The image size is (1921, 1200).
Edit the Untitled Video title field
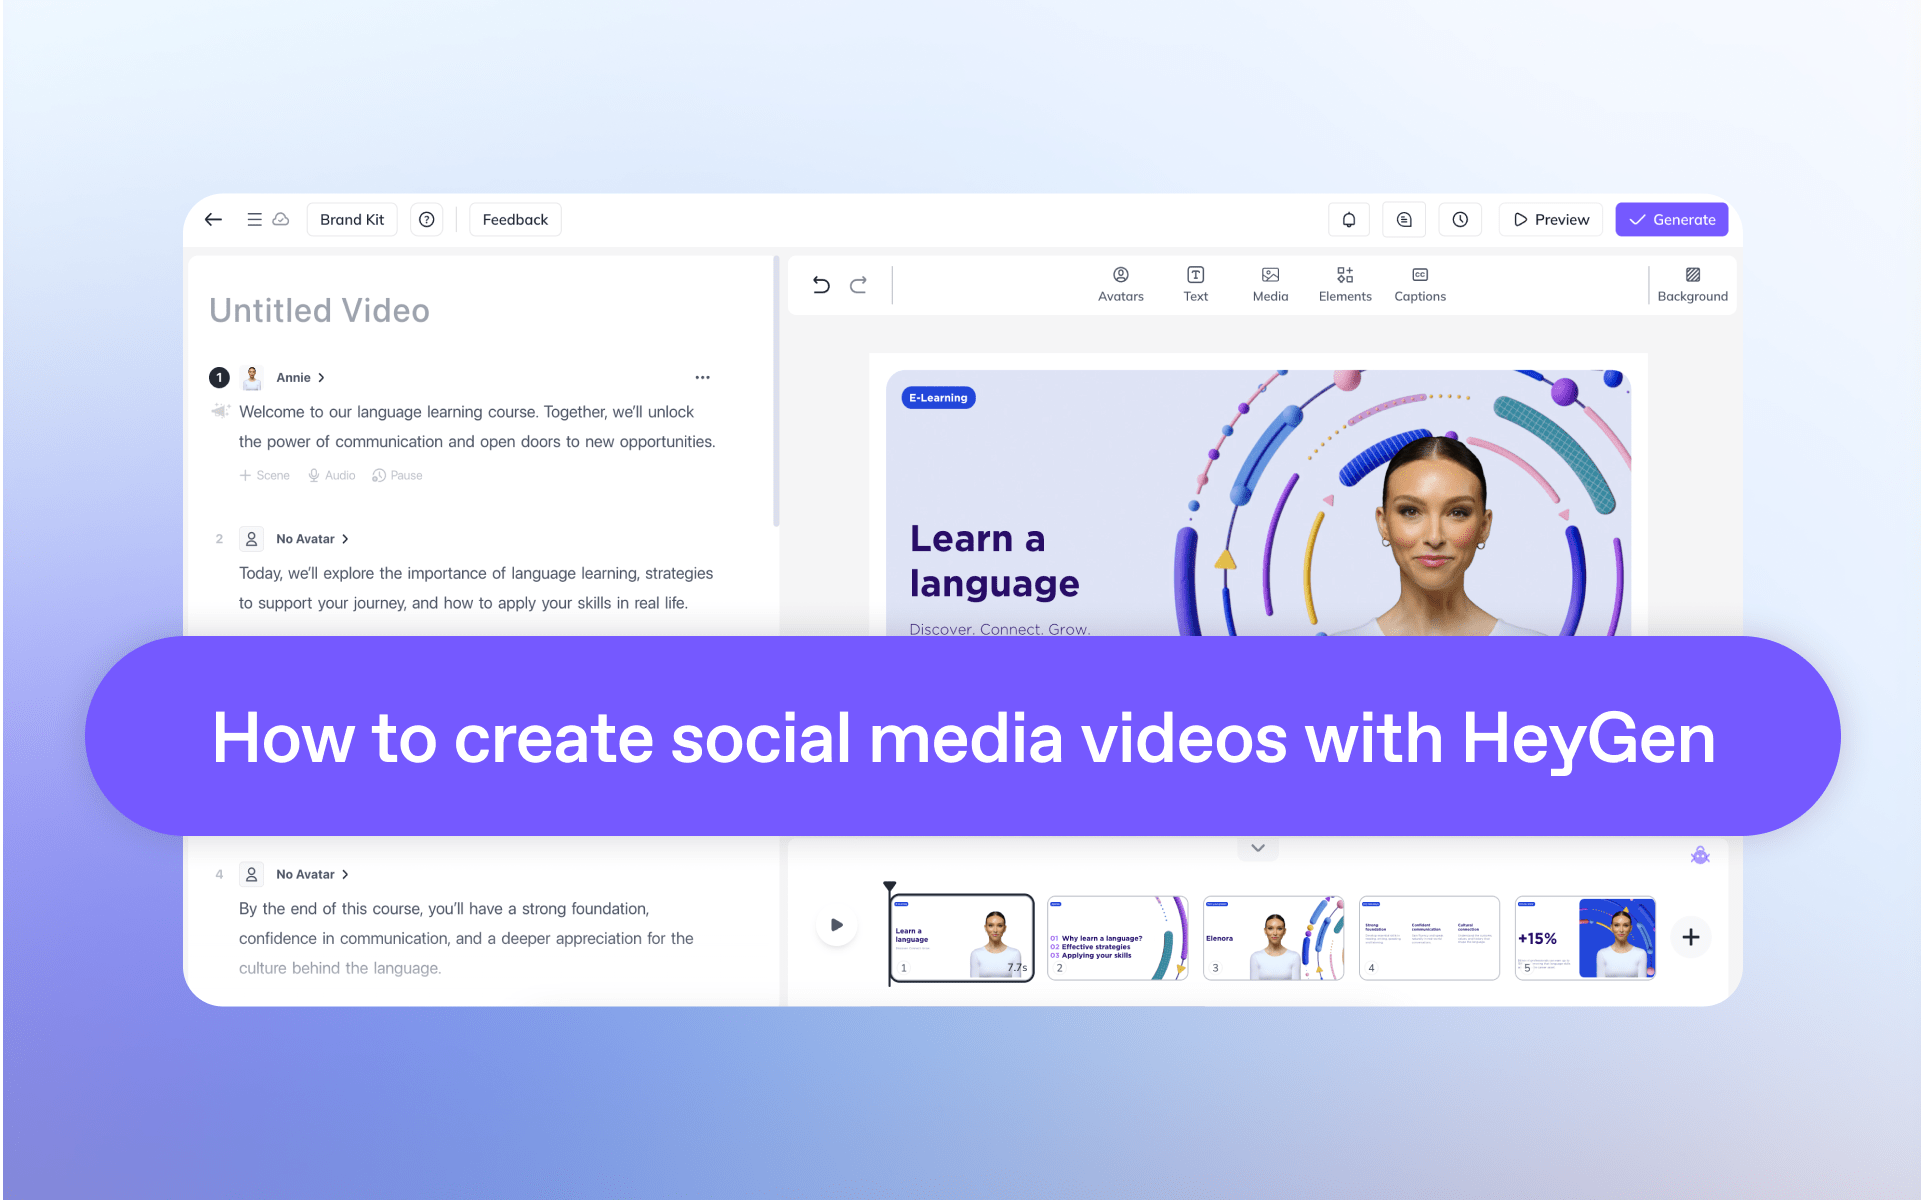(319, 311)
